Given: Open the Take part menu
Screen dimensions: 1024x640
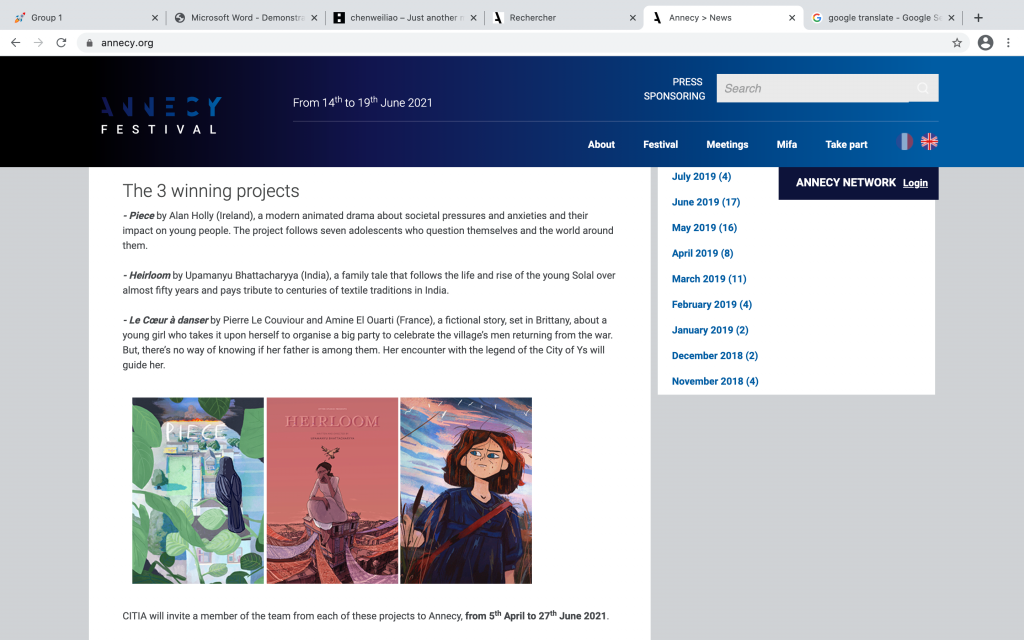Looking at the screenshot, I should tap(846, 144).
